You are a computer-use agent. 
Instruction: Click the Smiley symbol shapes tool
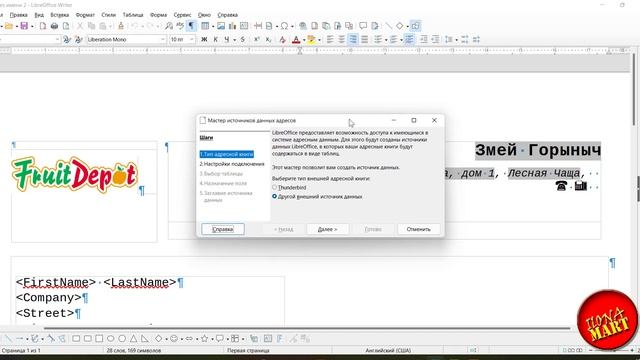[x=174, y=339]
